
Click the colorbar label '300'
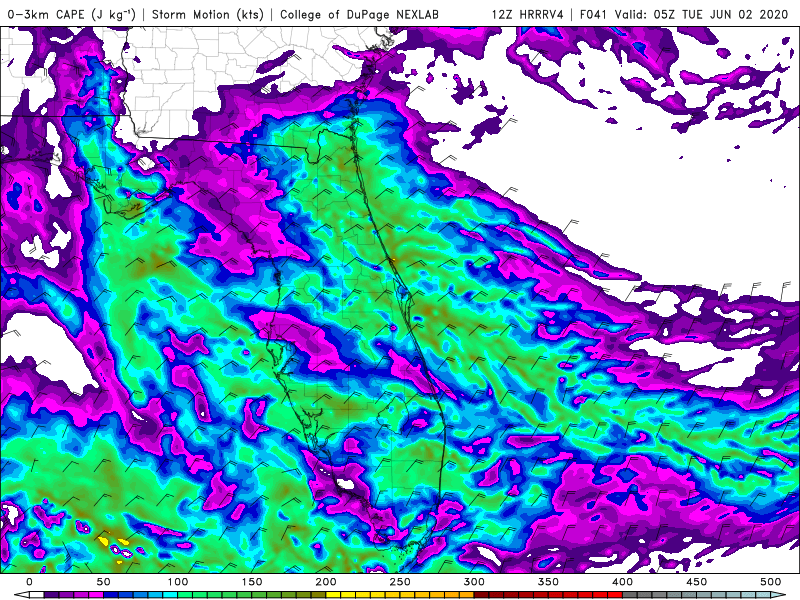point(474,582)
